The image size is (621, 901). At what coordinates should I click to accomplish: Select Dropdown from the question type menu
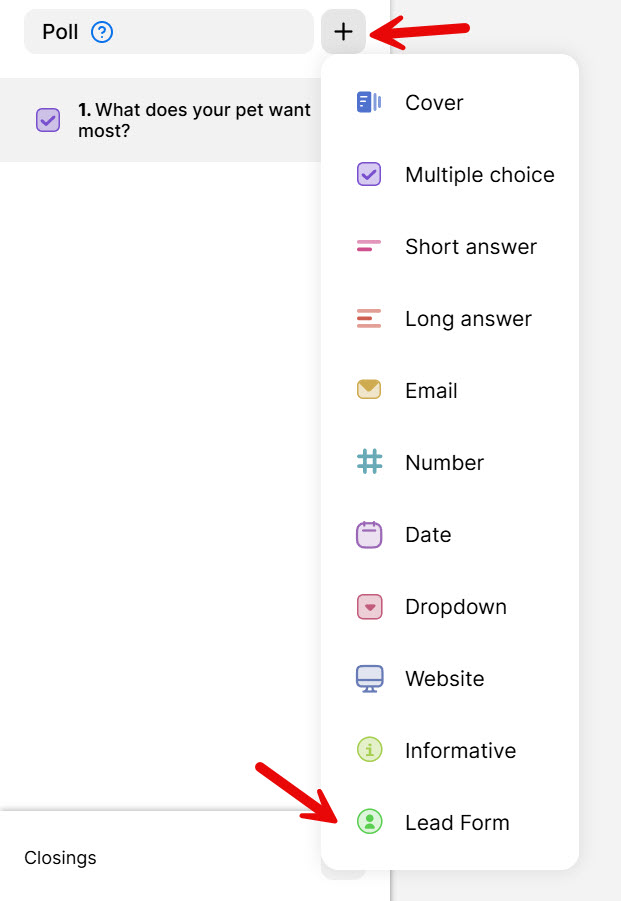(455, 607)
